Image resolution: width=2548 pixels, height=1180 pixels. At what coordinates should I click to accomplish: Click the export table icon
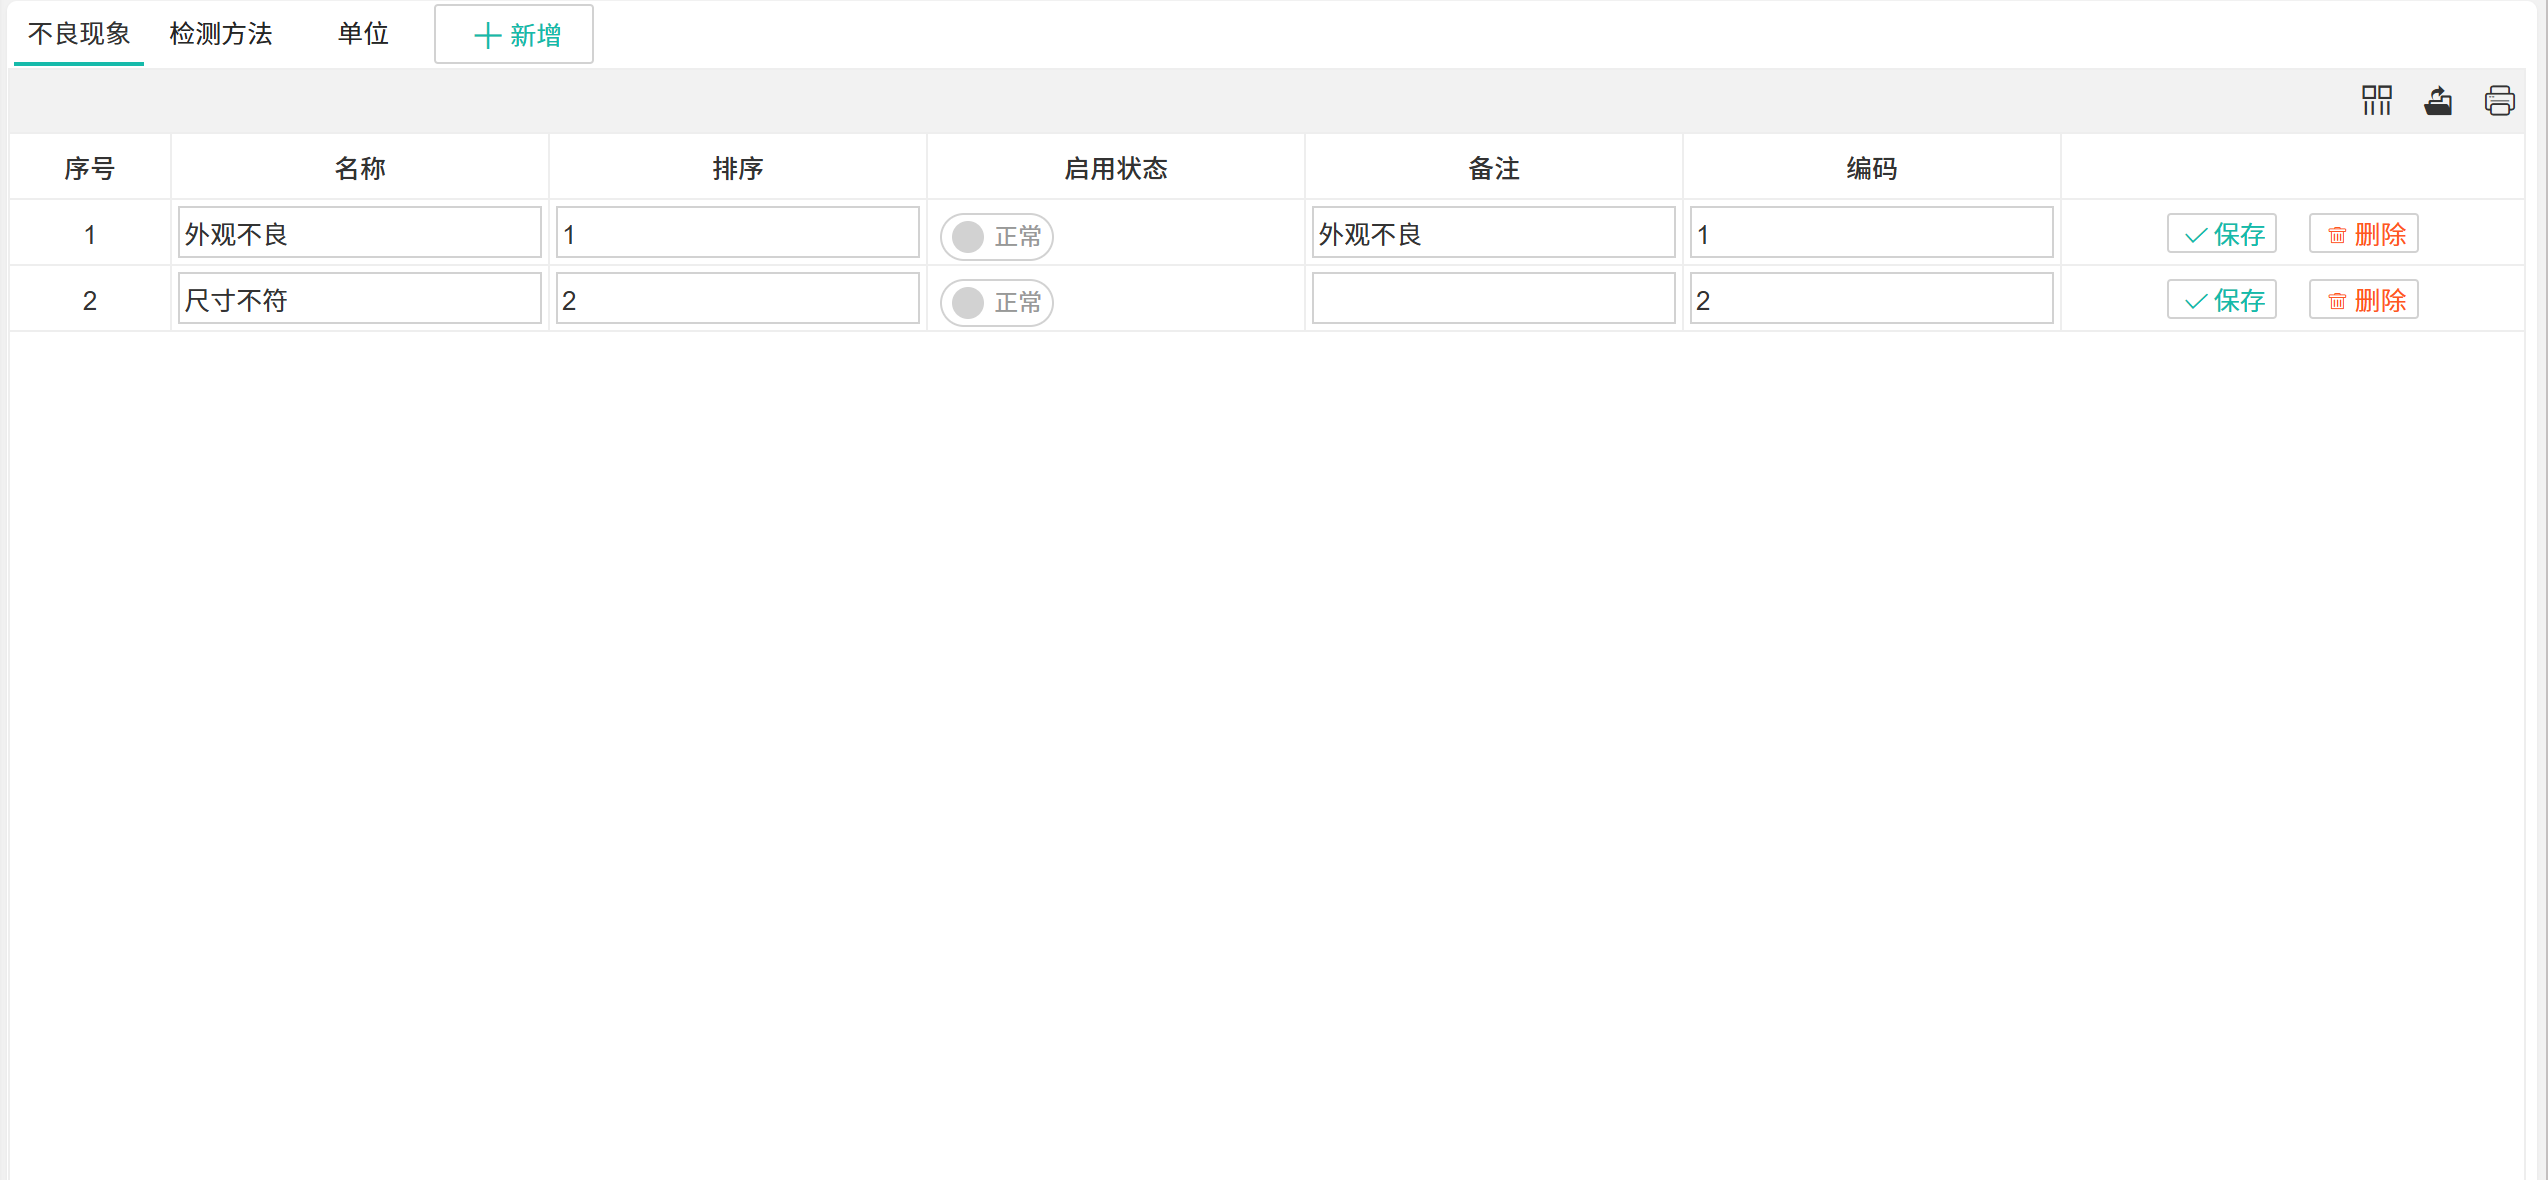point(2438,100)
